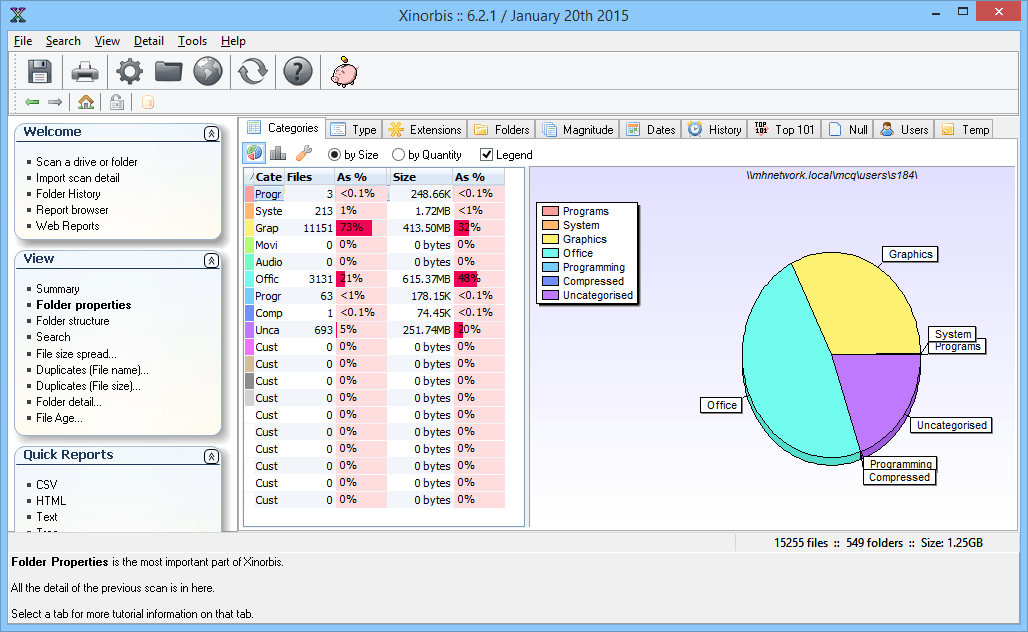
Task: Open settings via the gear icon
Action: [x=129, y=71]
